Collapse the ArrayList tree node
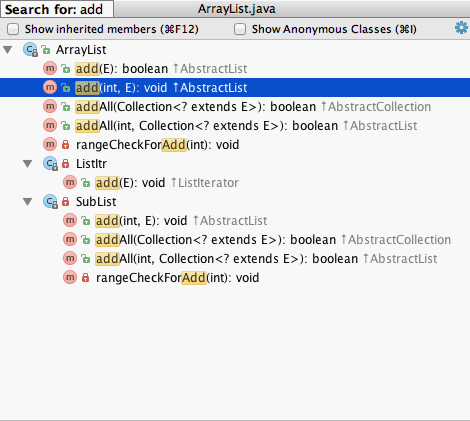 (8, 50)
